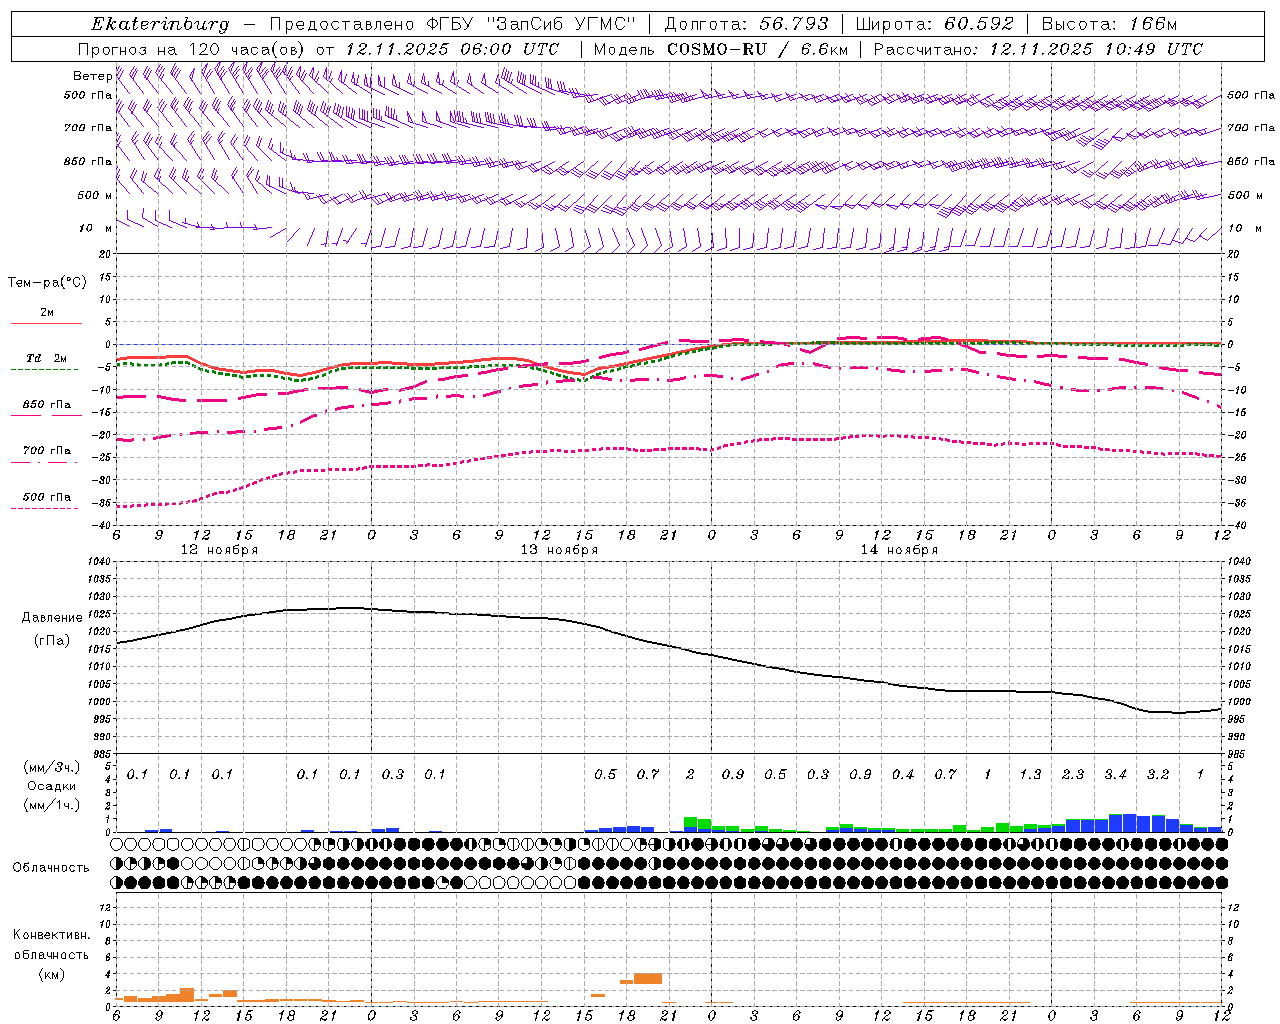Click the "3.2" precipitation amount

pyautogui.click(x=1158, y=774)
